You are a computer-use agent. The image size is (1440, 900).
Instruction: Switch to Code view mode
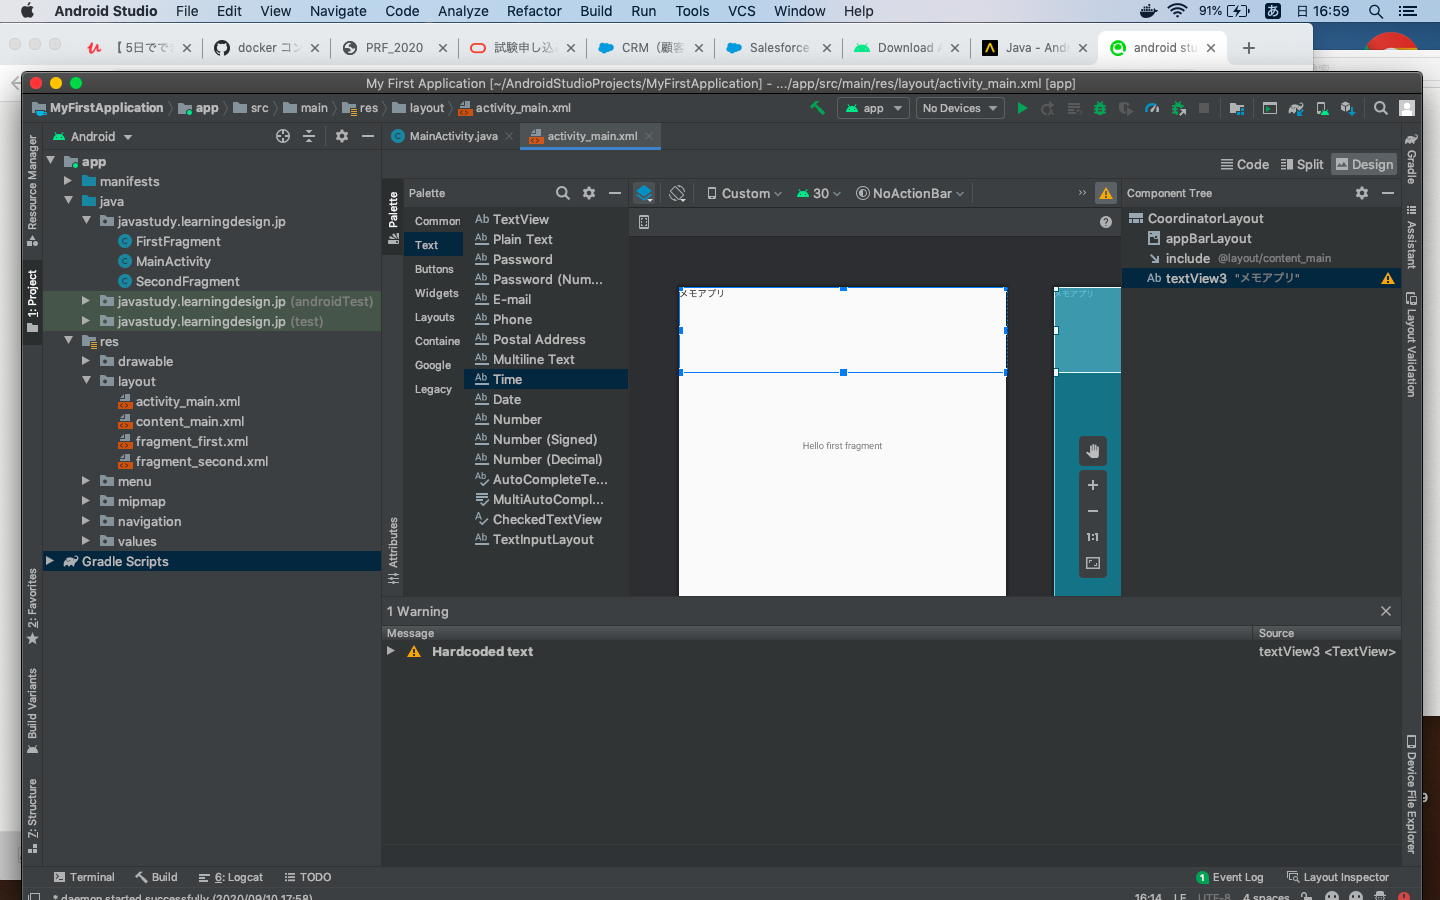pyautogui.click(x=1244, y=164)
